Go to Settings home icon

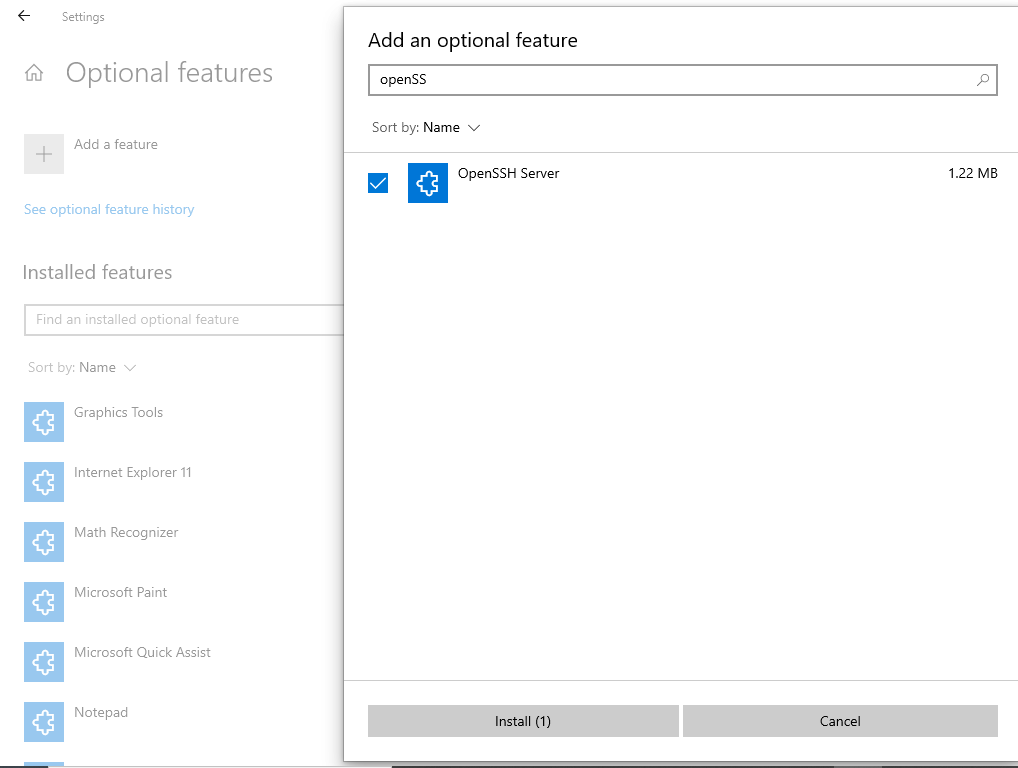click(34, 73)
